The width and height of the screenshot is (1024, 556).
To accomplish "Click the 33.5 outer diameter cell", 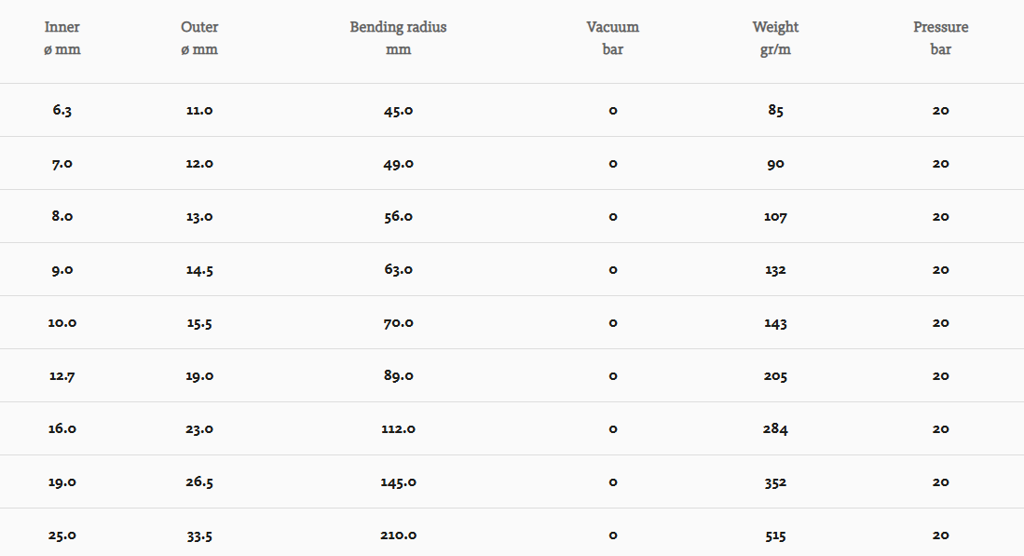I will pyautogui.click(x=199, y=535).
